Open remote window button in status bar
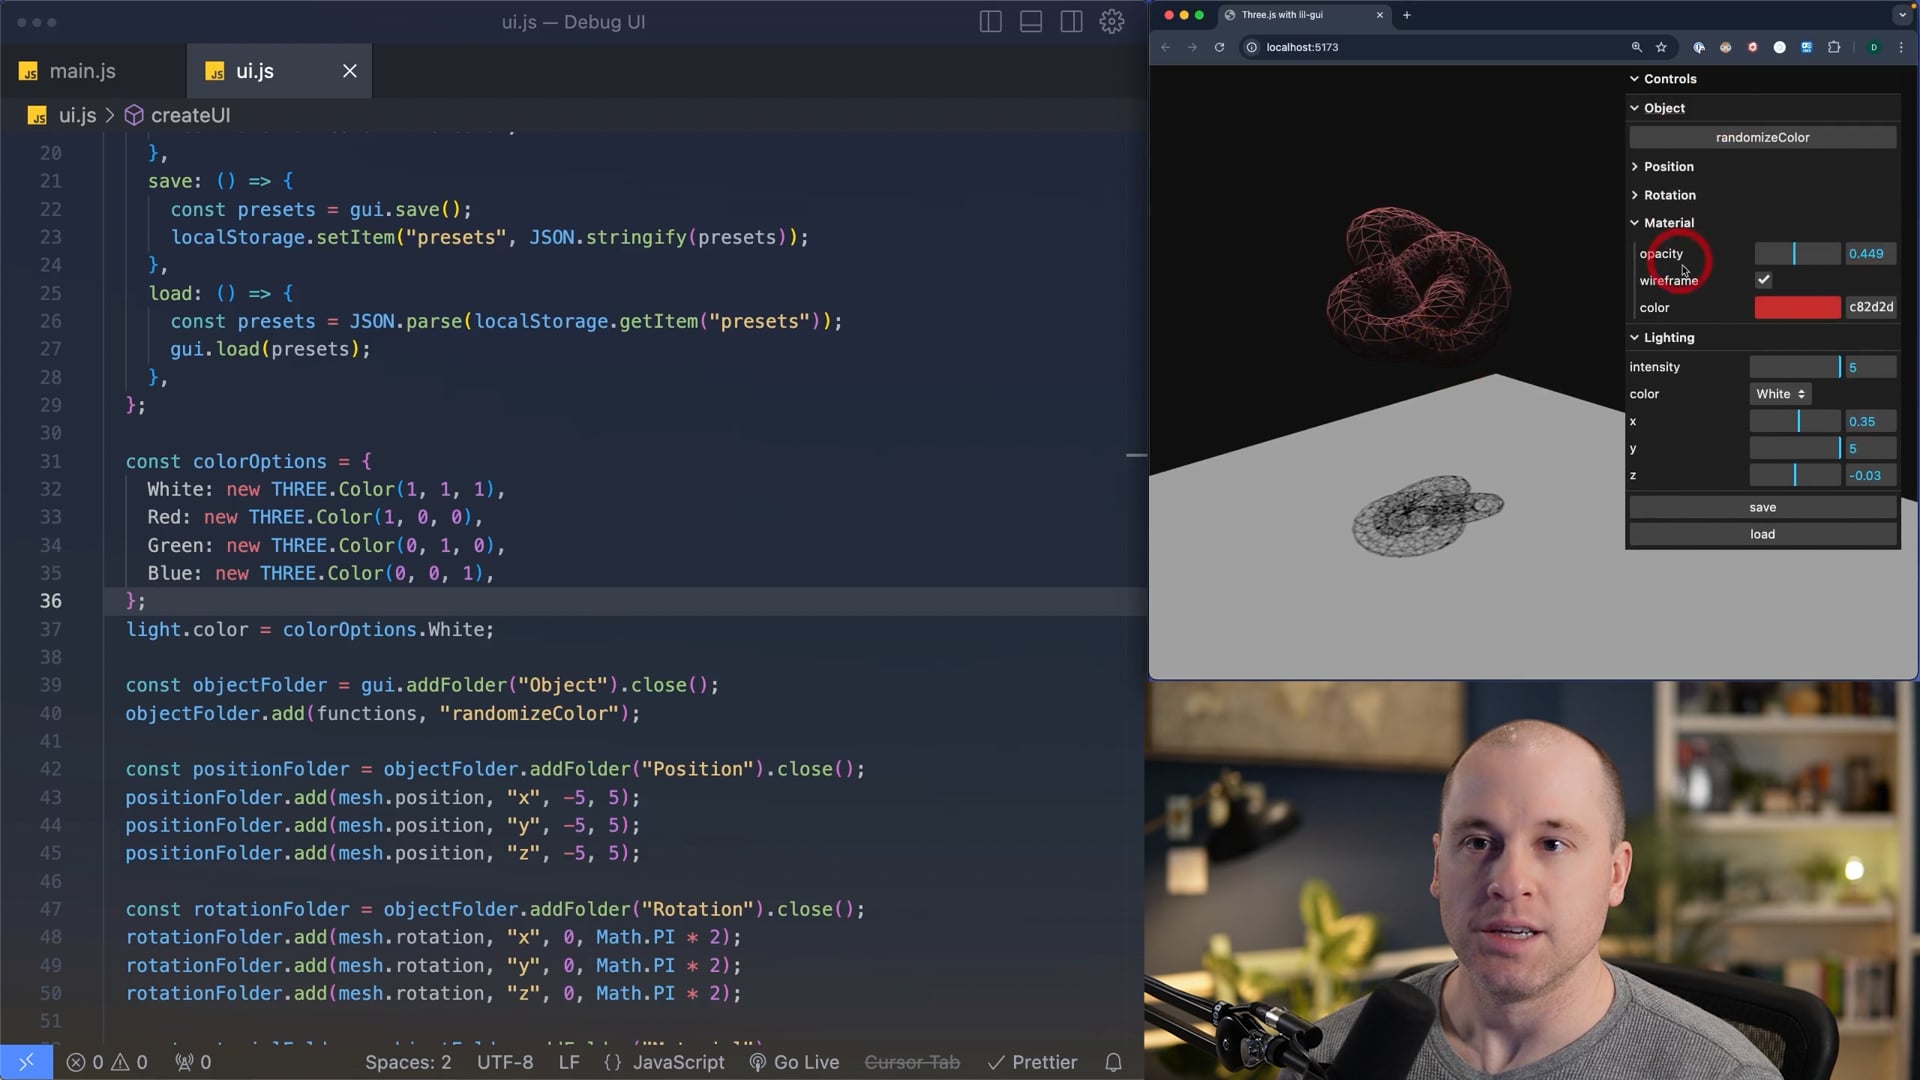Viewport: 1920px width, 1080px height. click(x=27, y=1062)
